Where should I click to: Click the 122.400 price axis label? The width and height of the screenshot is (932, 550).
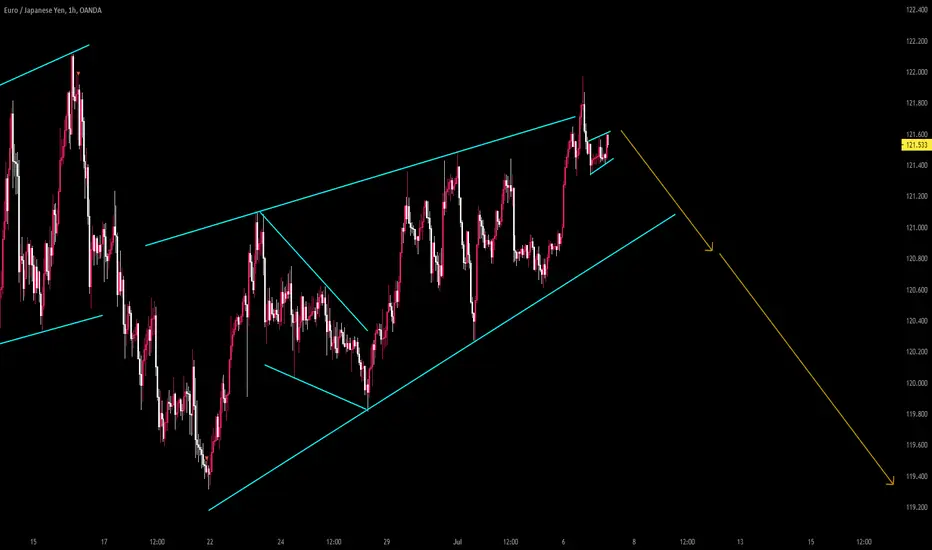(916, 10)
